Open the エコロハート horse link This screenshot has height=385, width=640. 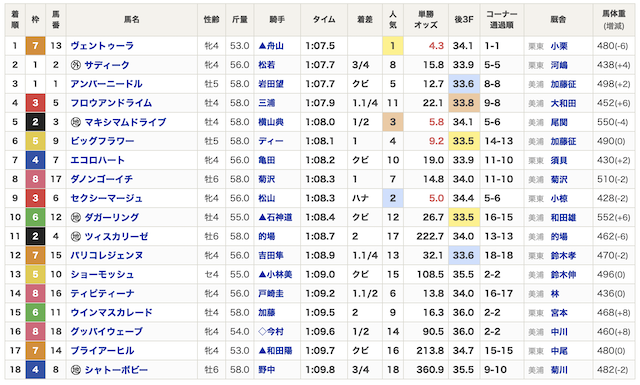point(97,160)
